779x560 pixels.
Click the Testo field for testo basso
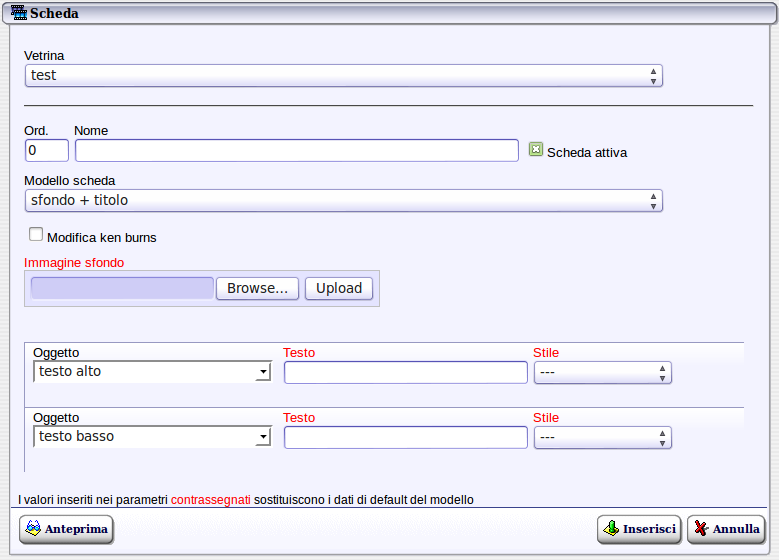click(405, 438)
